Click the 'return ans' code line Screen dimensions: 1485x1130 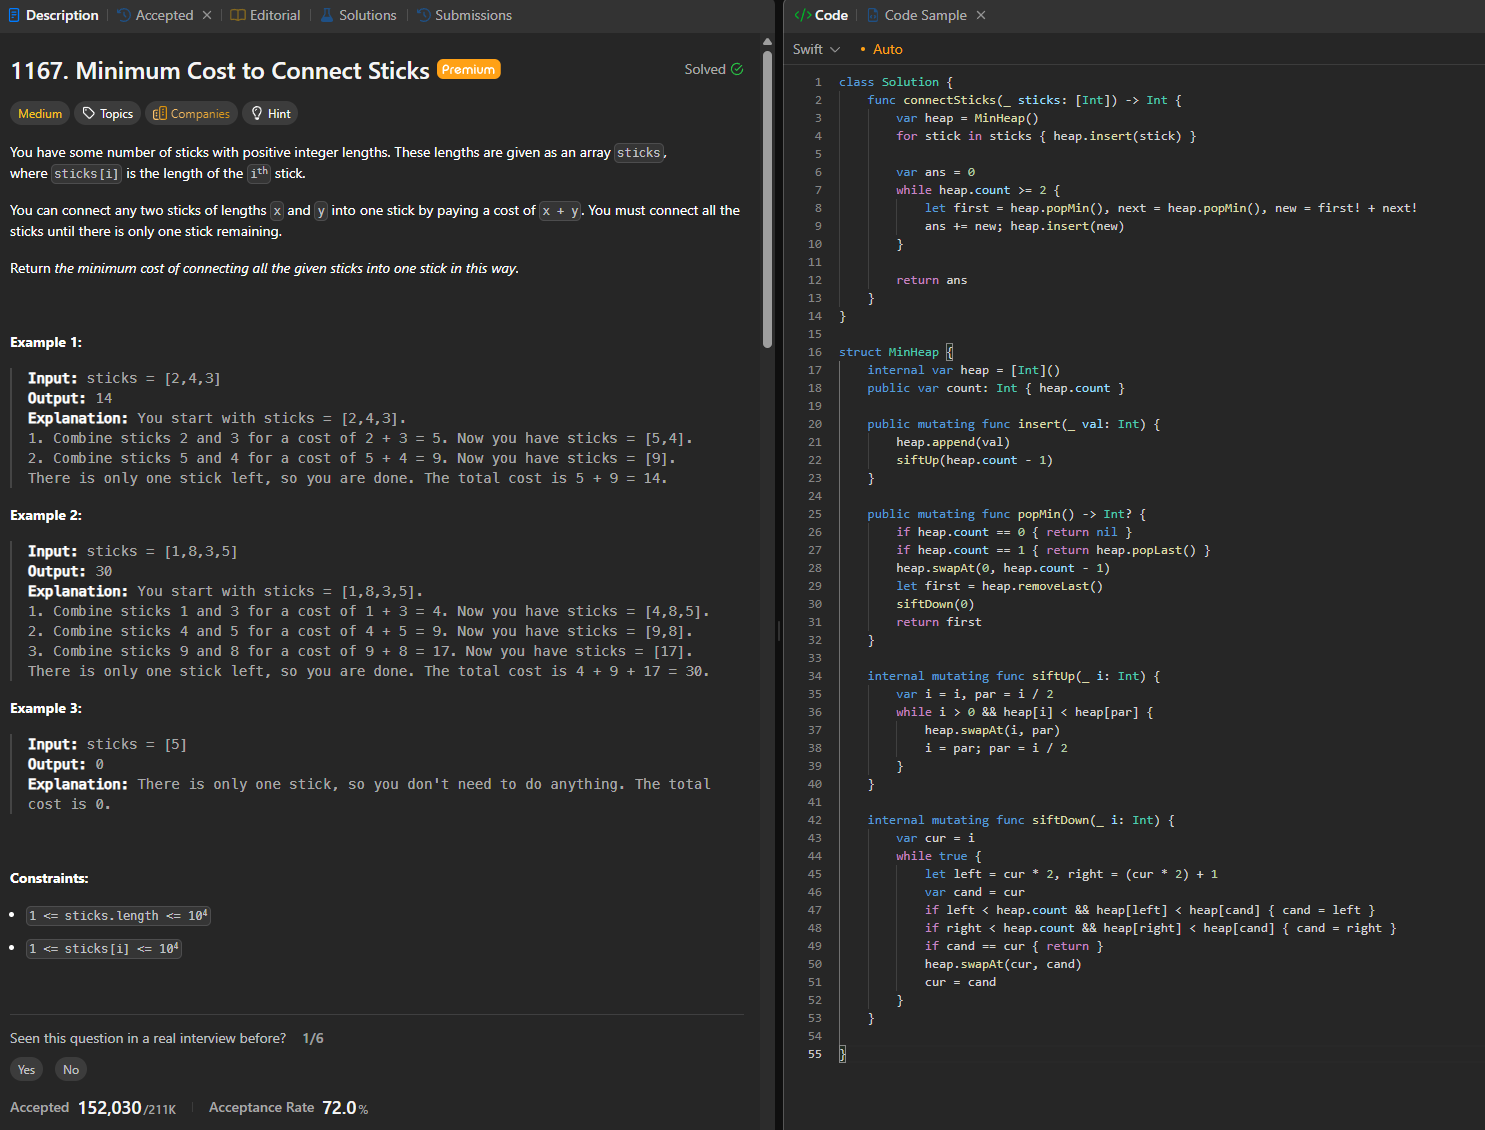[931, 280]
